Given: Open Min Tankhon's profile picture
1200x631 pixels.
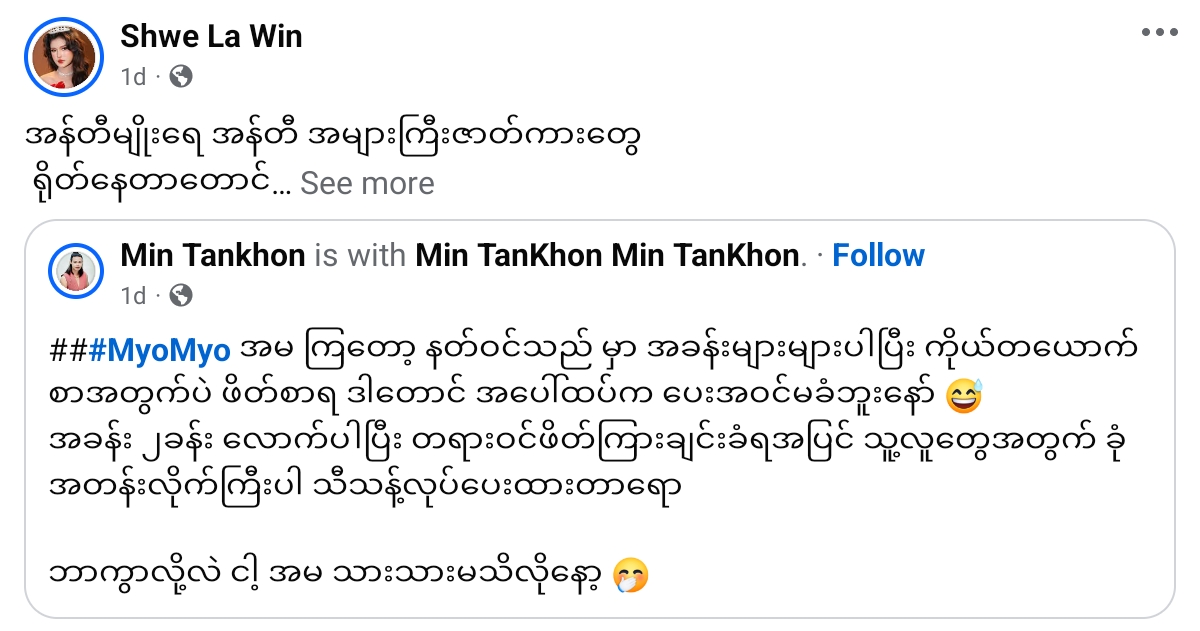Looking at the screenshot, I should 76,270.
